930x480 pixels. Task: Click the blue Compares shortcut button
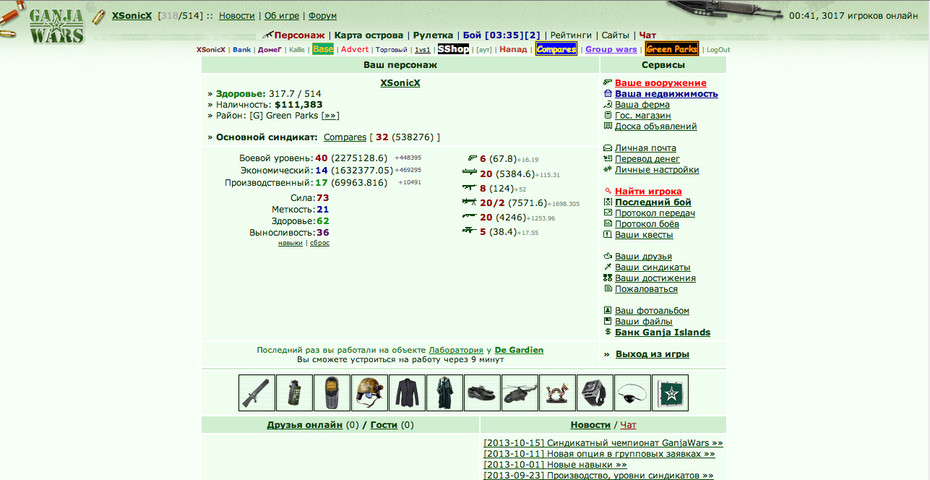556,49
